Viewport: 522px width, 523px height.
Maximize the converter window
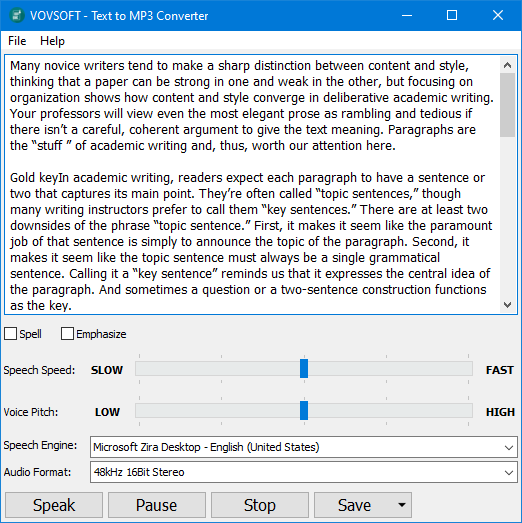click(x=452, y=15)
